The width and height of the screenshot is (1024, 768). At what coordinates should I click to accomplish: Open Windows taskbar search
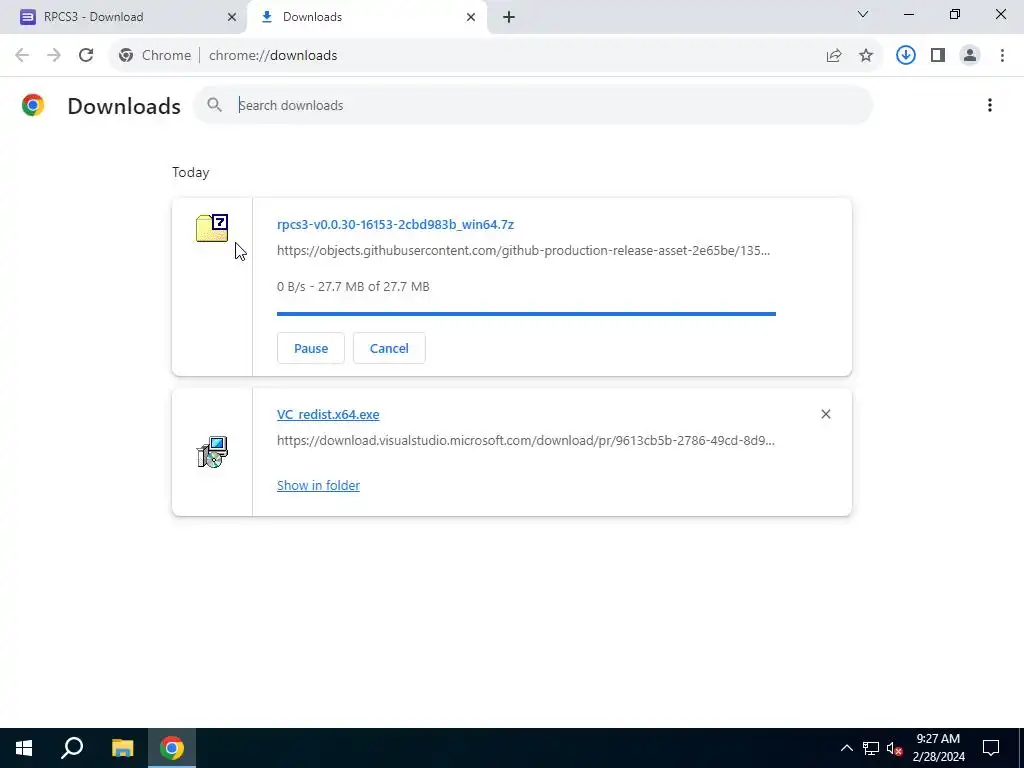pyautogui.click(x=72, y=748)
